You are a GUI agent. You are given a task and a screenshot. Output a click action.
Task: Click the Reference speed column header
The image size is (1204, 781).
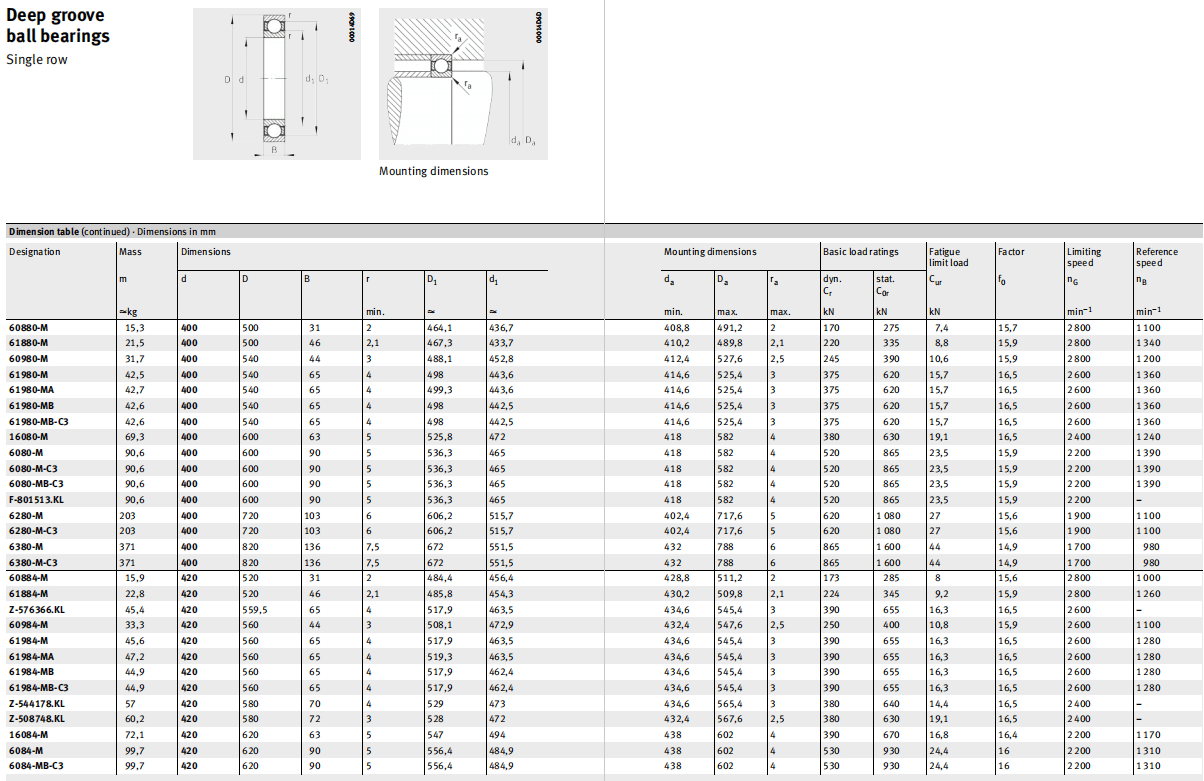point(1156,257)
